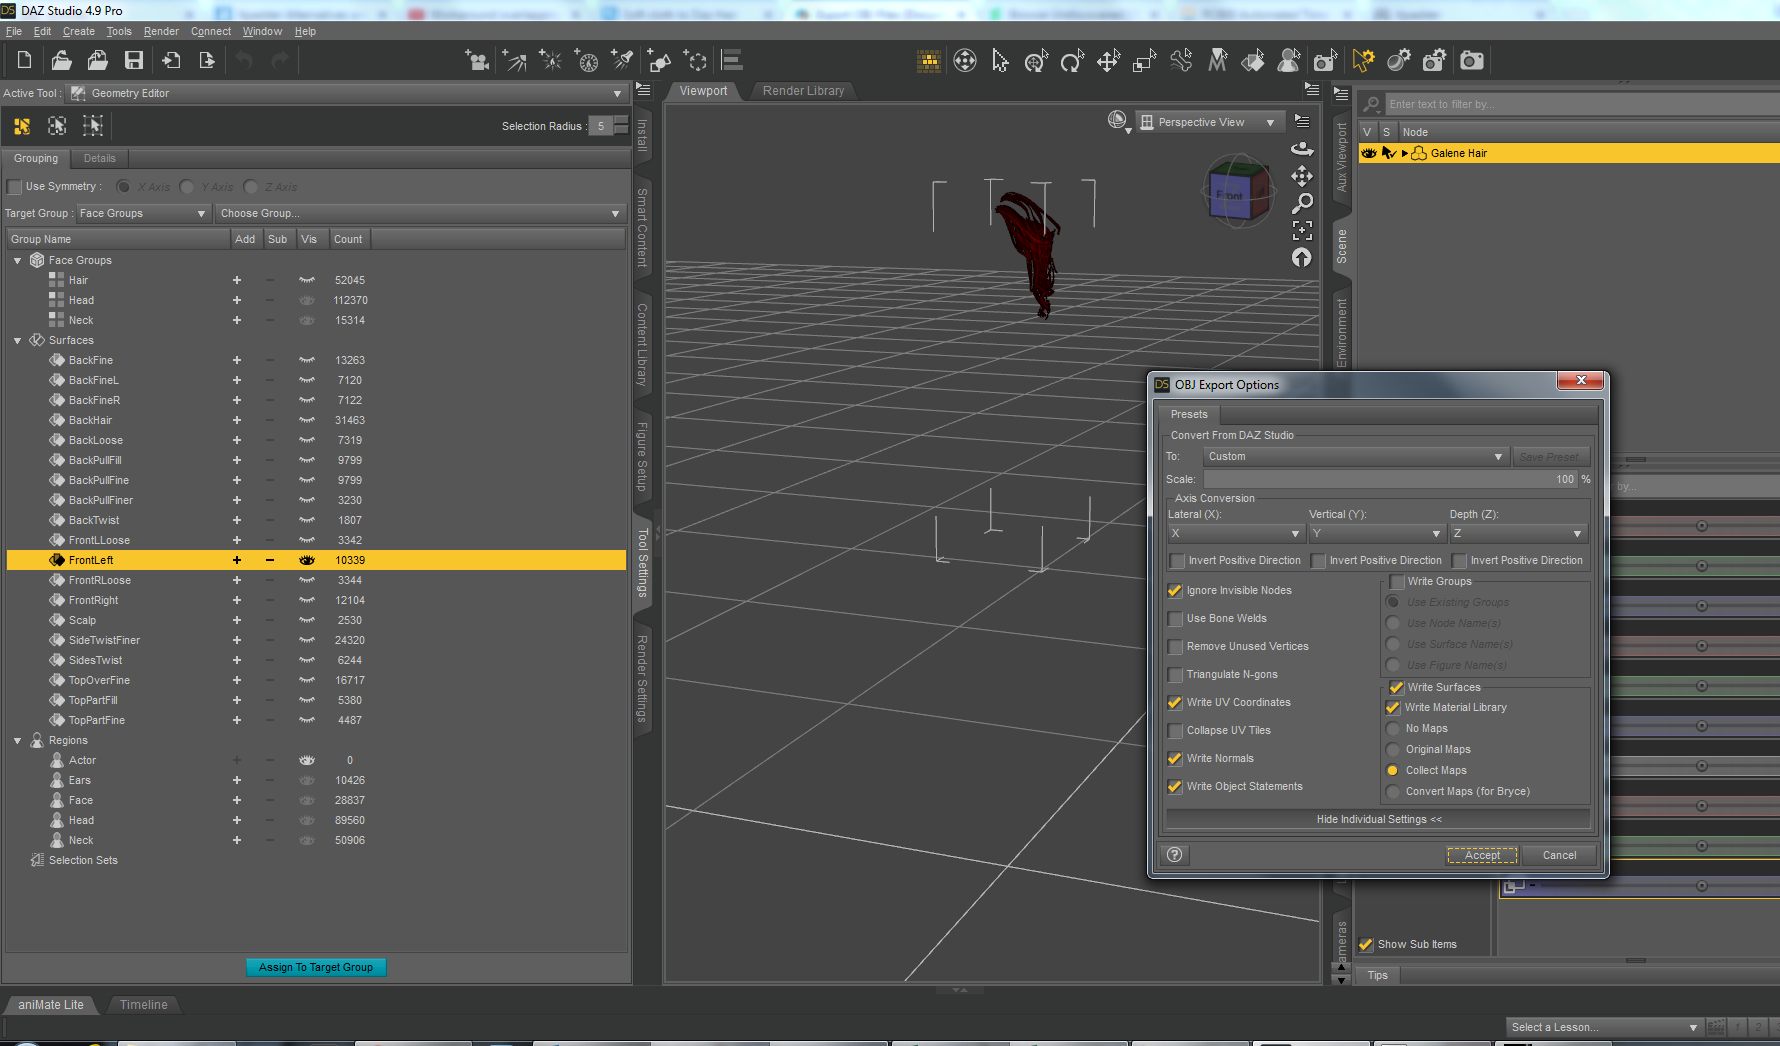This screenshot has height=1046, width=1780.
Task: Click the view cube in viewport
Action: point(1238,192)
